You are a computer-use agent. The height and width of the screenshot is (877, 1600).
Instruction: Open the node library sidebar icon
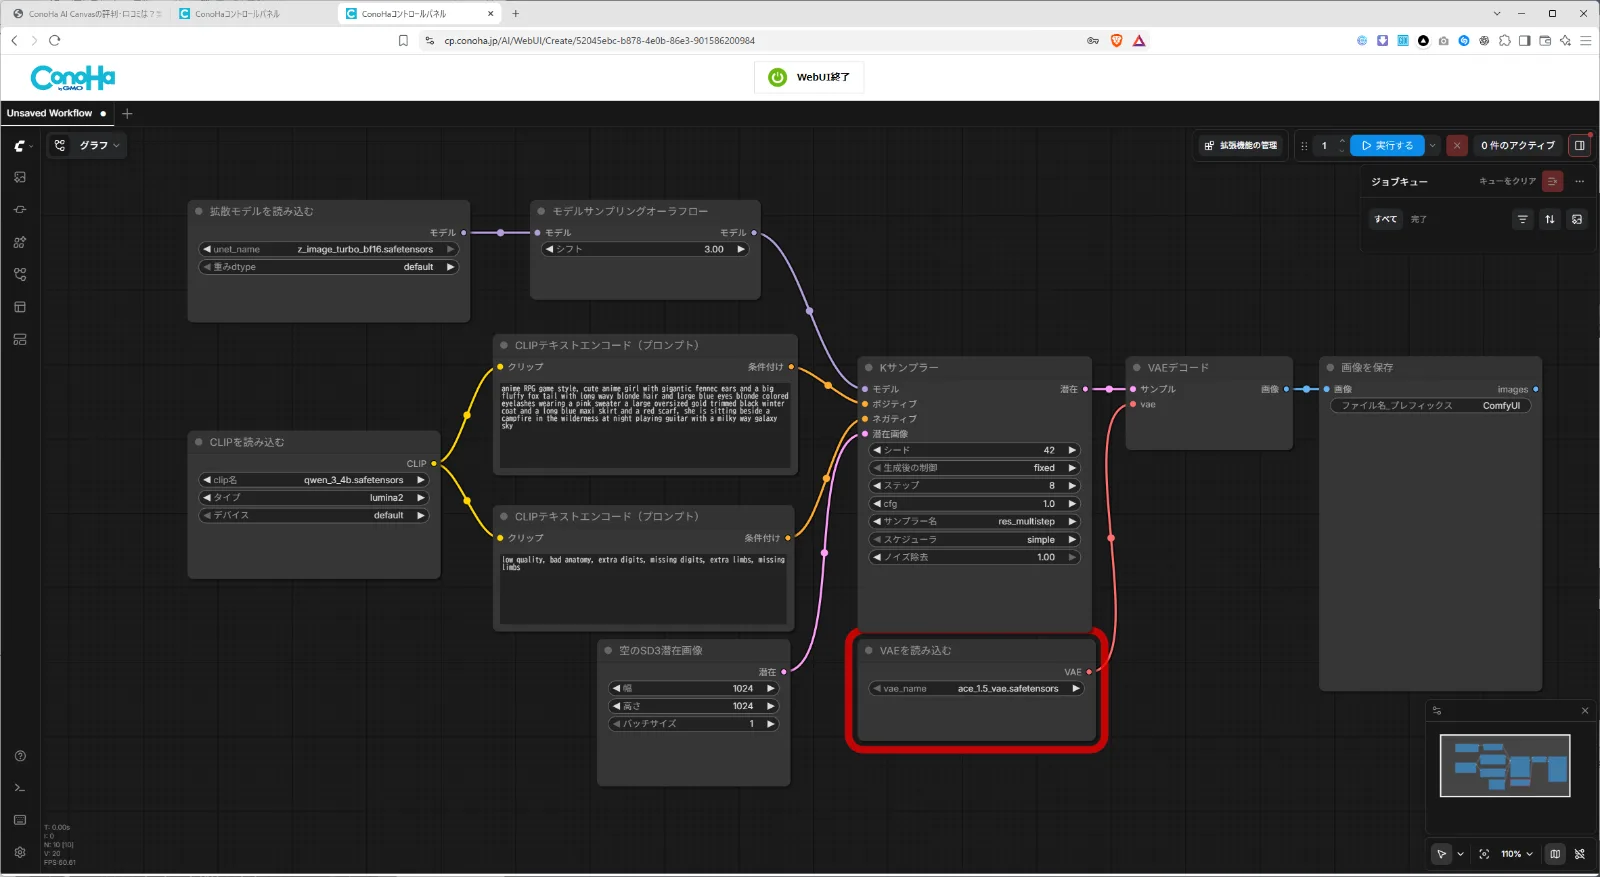(20, 210)
